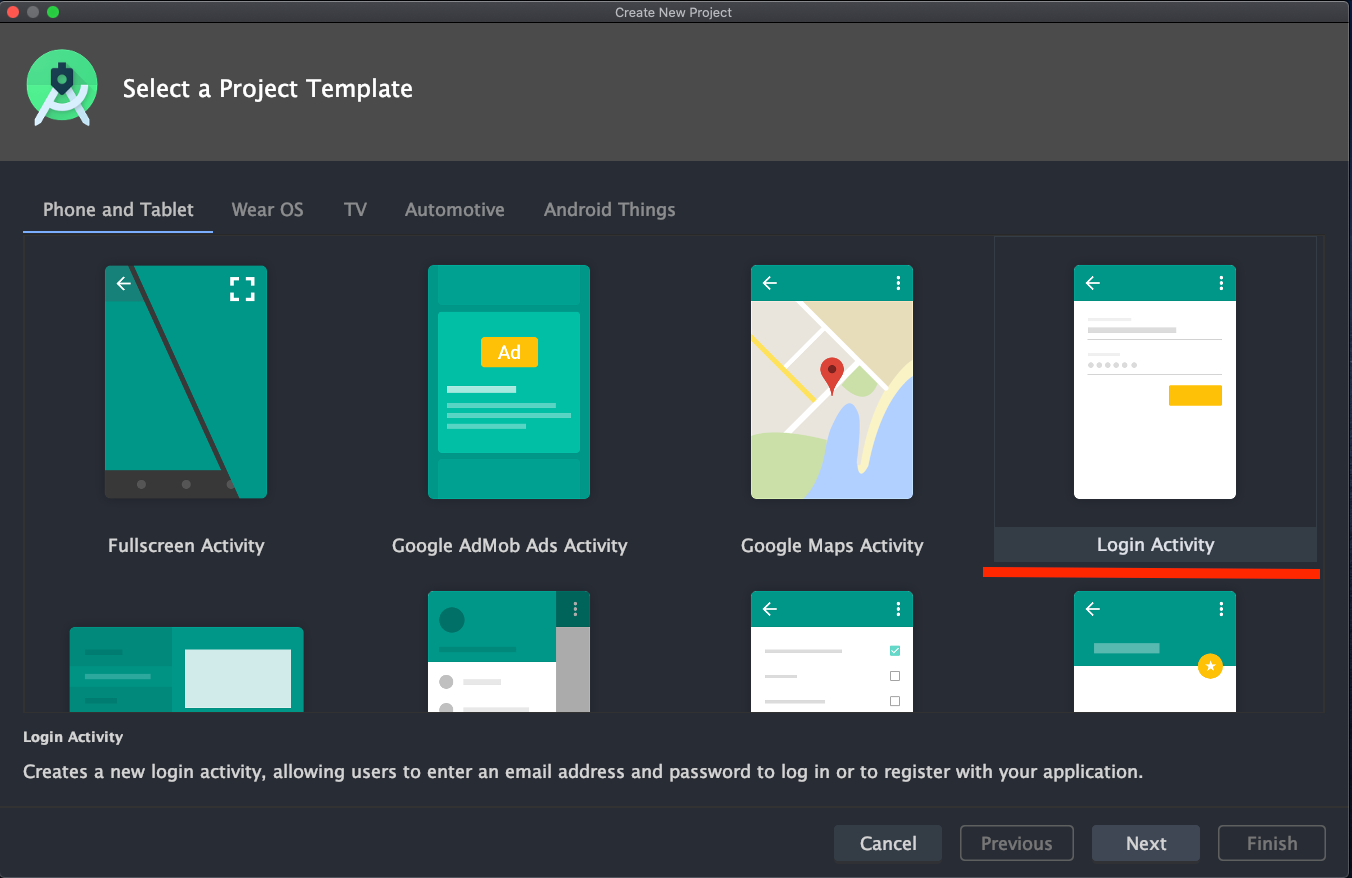
Task: Go to the Android Things tab
Action: click(609, 210)
